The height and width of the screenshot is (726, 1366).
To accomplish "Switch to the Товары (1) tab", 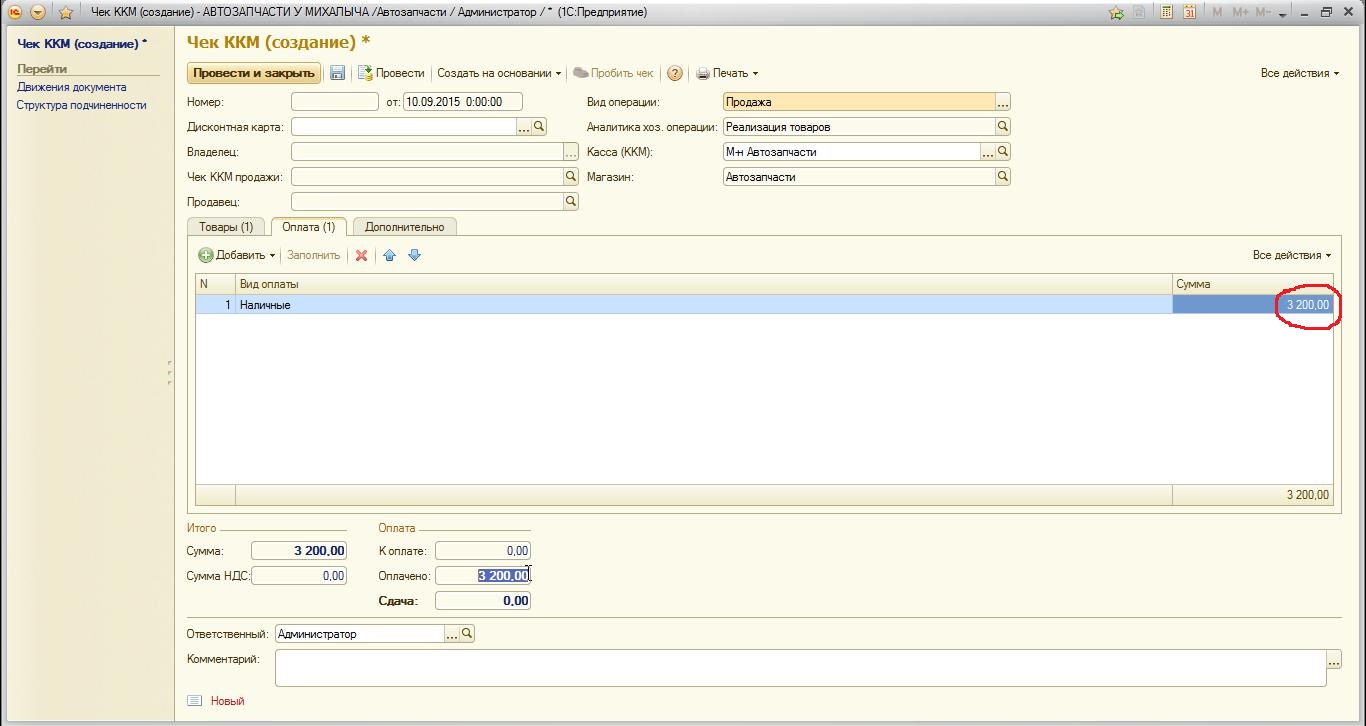I will (227, 227).
